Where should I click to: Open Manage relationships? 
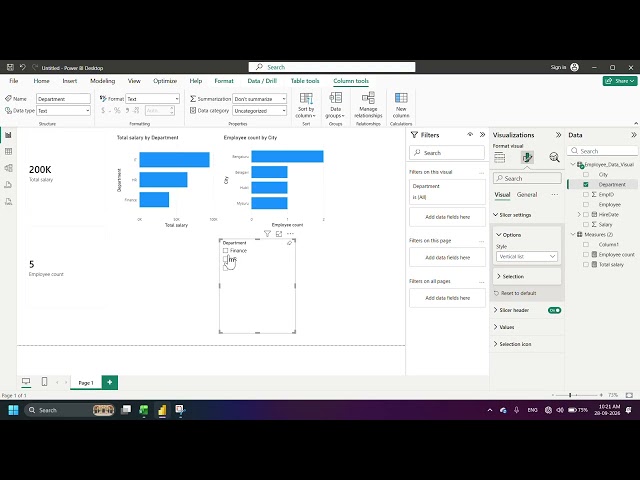tap(368, 105)
